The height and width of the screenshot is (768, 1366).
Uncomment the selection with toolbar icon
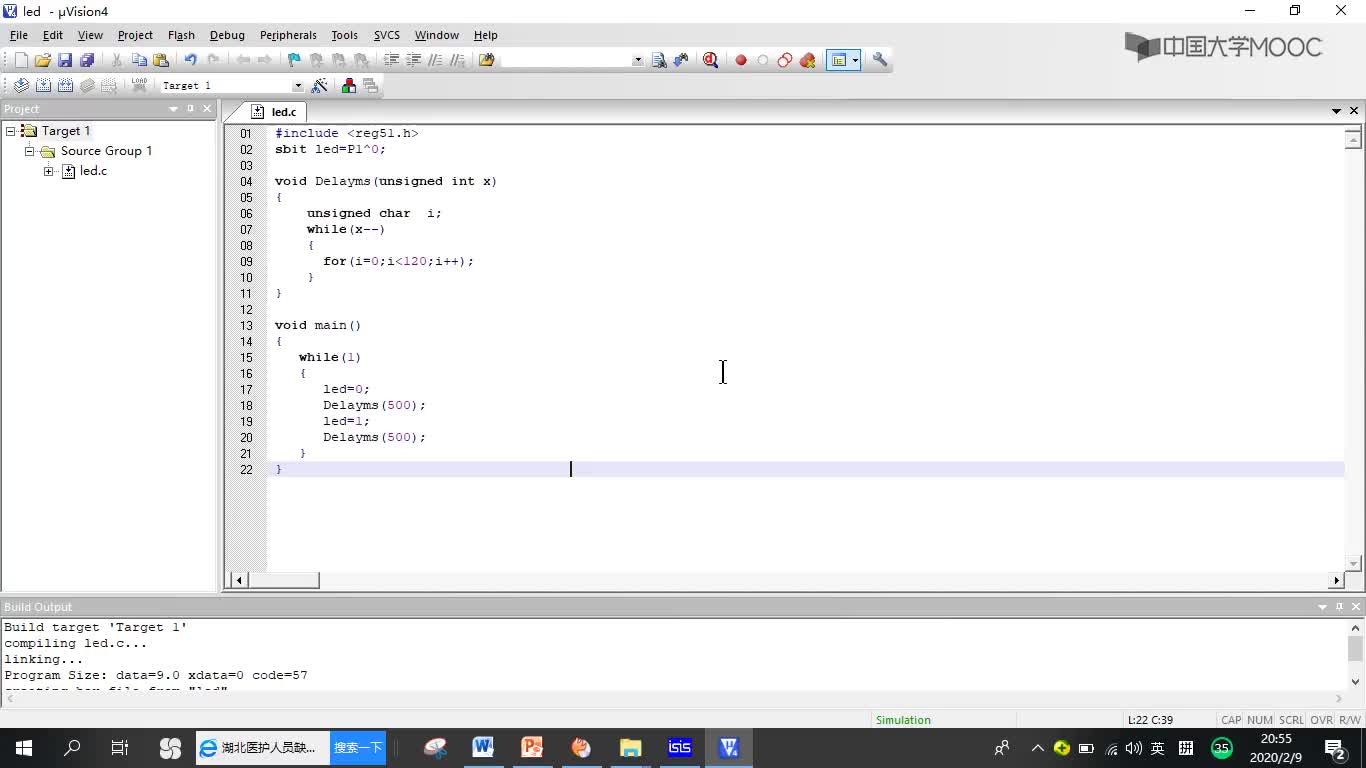[457, 60]
